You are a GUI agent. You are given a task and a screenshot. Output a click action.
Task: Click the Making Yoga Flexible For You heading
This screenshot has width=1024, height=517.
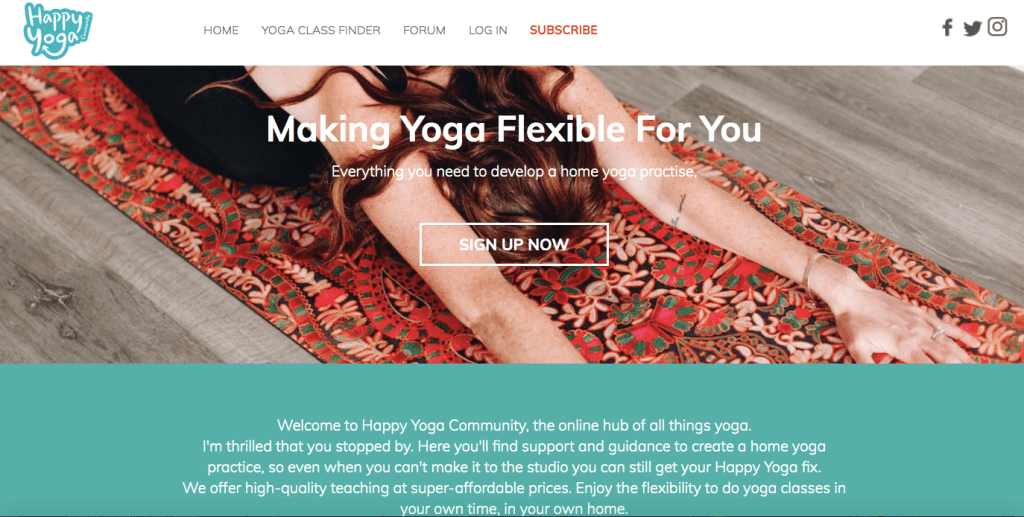point(514,129)
